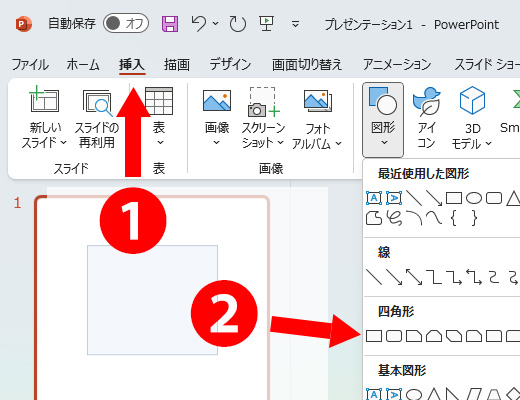Image resolution: width=520 pixels, height=400 pixels.
Task: Insert an アイコン from the ribbon
Action: click(426, 117)
